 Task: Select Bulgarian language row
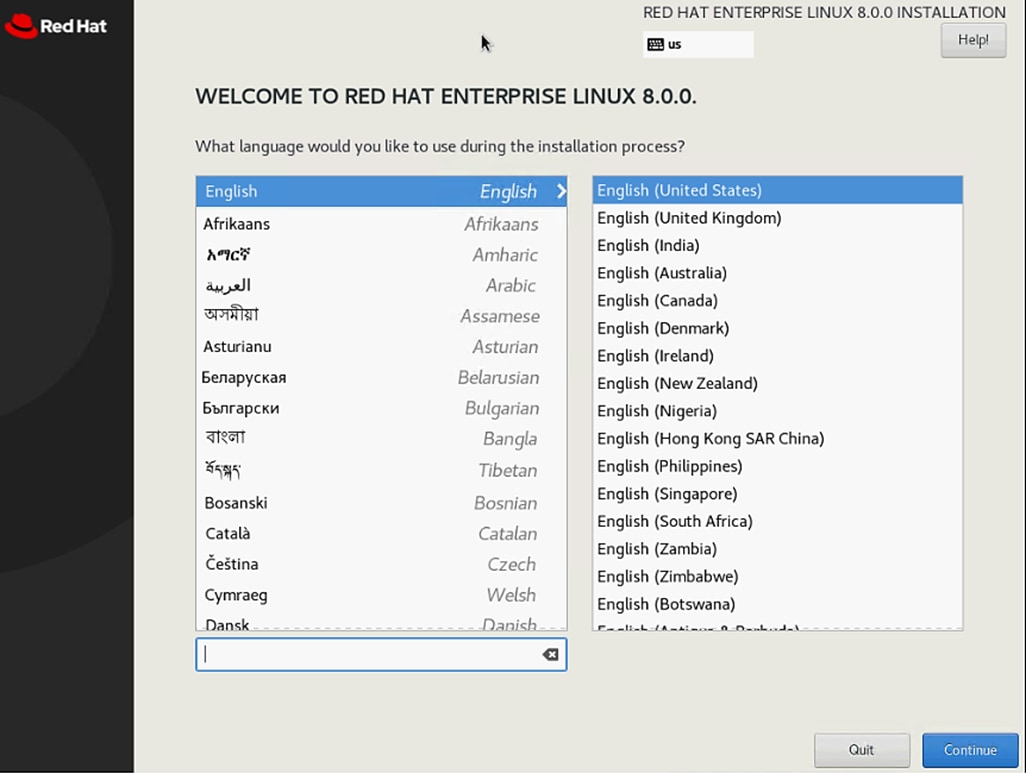[x=381, y=408]
